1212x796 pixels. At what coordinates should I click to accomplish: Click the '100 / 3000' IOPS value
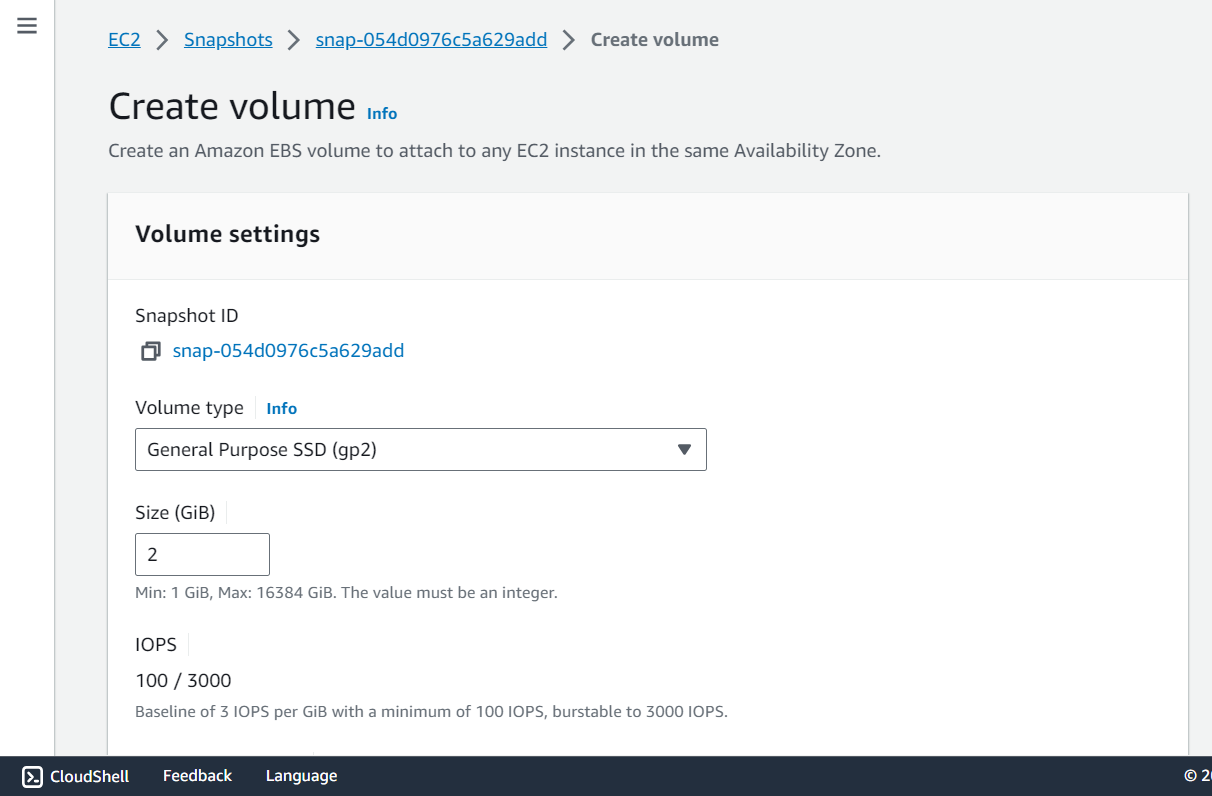click(183, 681)
